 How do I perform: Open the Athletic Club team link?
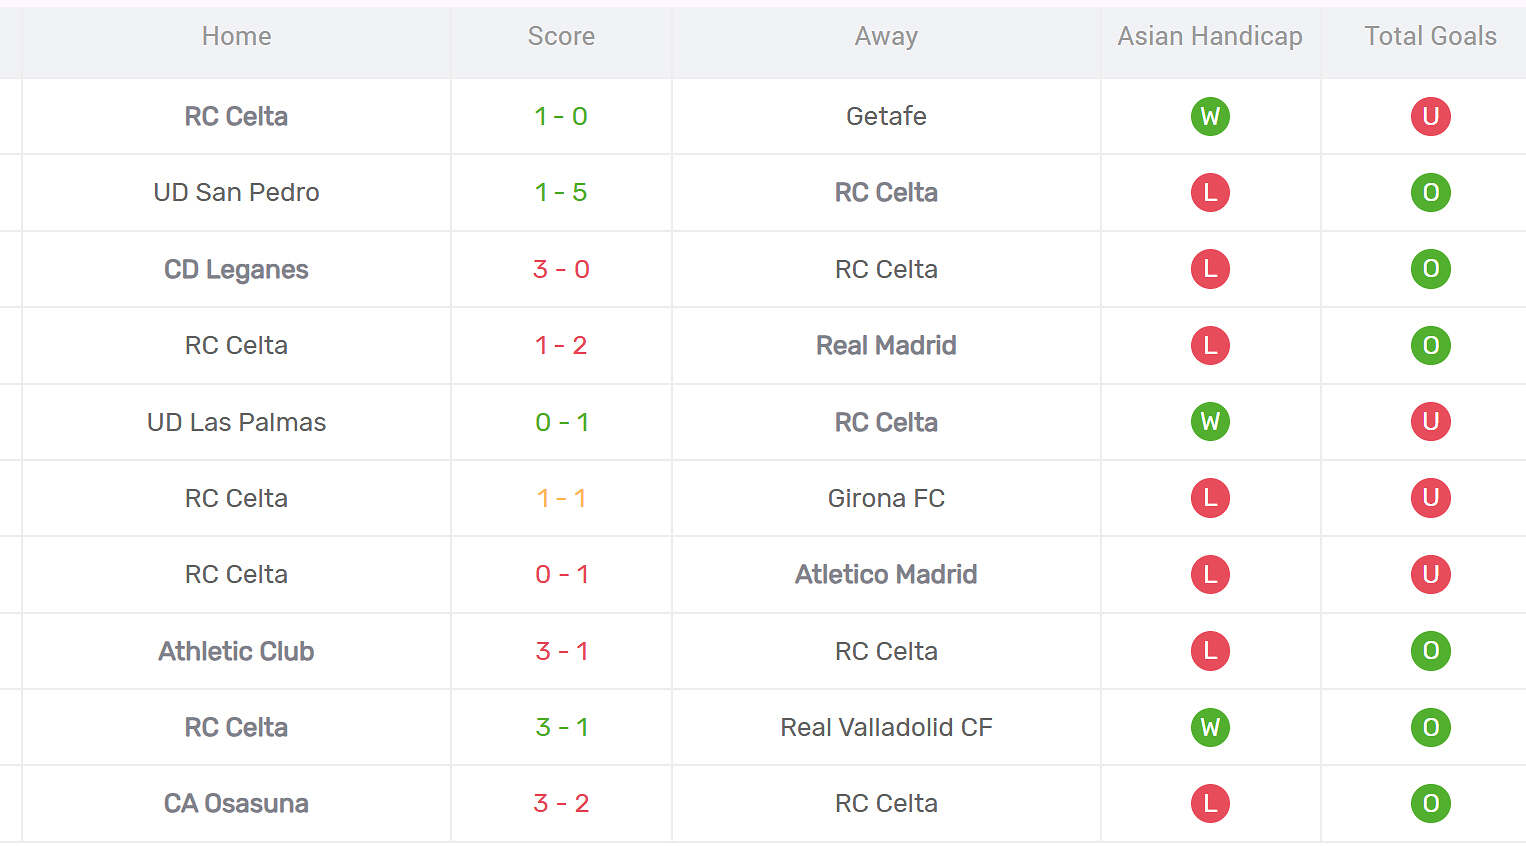pyautogui.click(x=236, y=652)
